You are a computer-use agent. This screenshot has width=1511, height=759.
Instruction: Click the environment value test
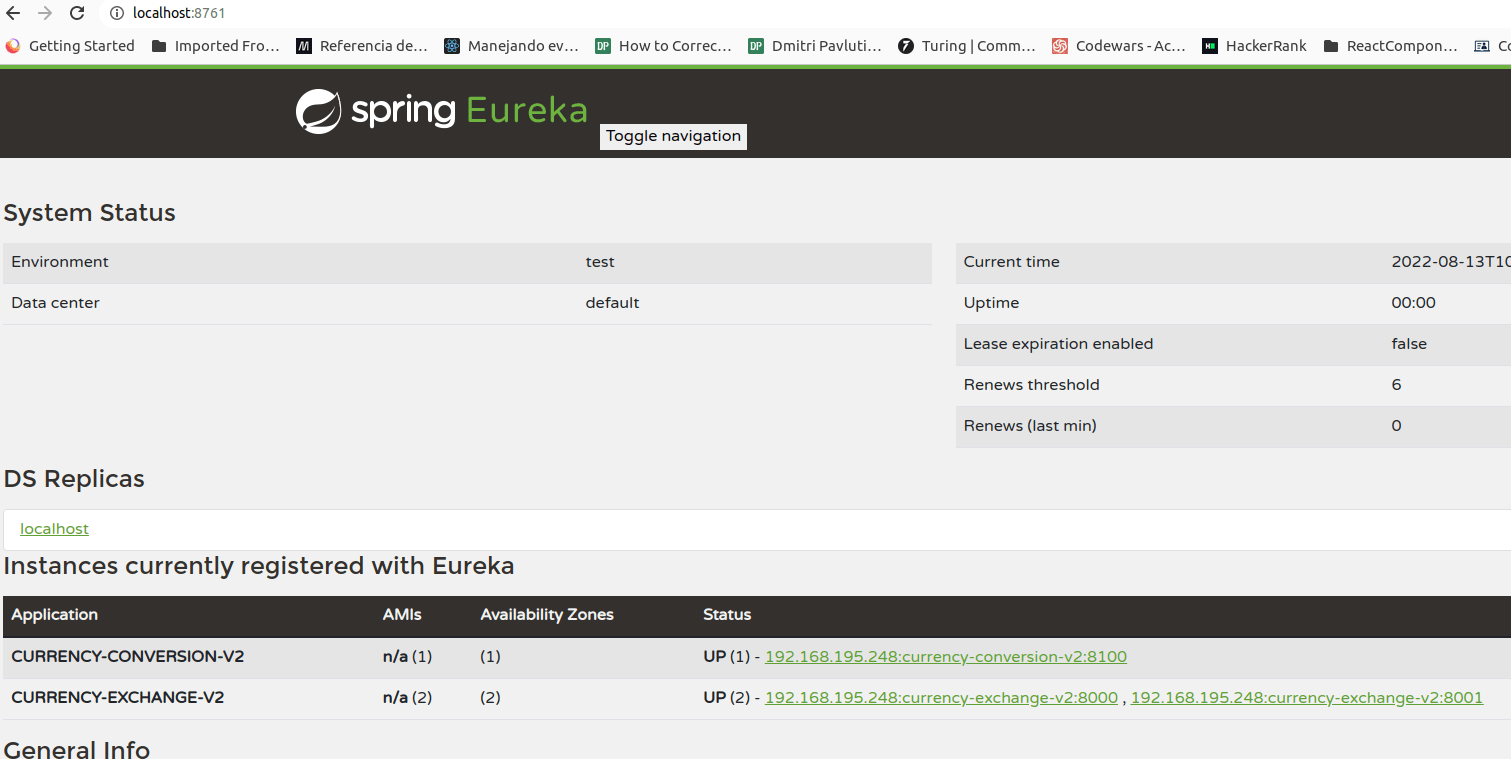600,262
